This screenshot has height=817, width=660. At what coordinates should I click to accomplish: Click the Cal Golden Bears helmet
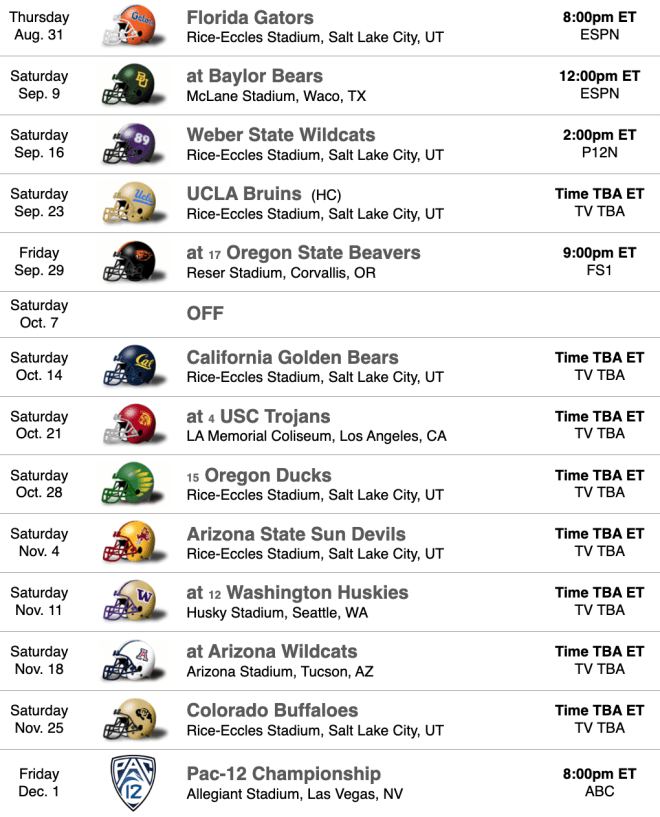coord(133,365)
